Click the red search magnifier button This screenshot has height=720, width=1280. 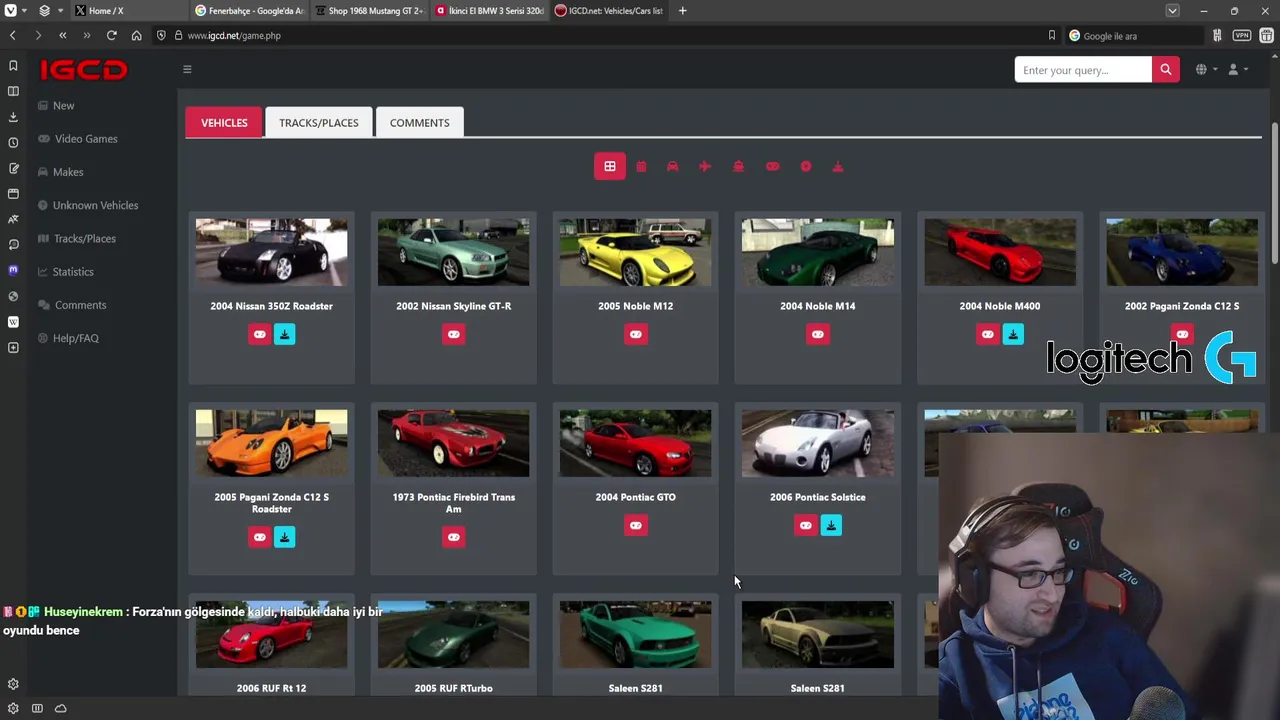click(1165, 70)
